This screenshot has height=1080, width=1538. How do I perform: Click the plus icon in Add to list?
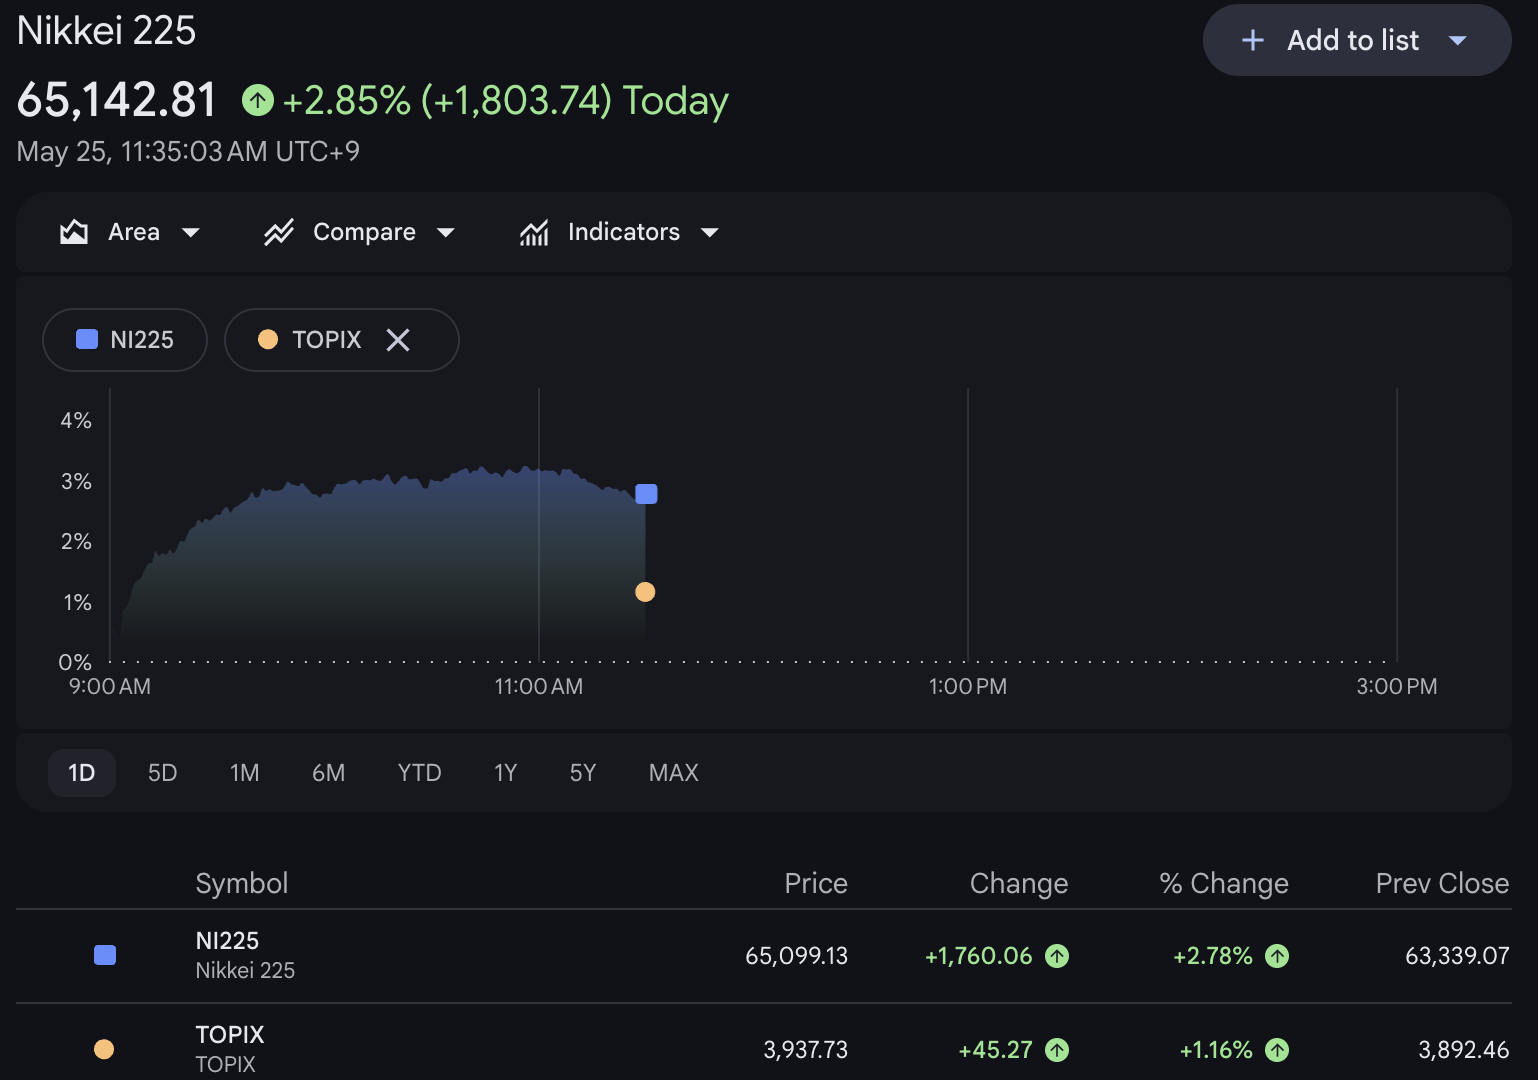(x=1252, y=40)
